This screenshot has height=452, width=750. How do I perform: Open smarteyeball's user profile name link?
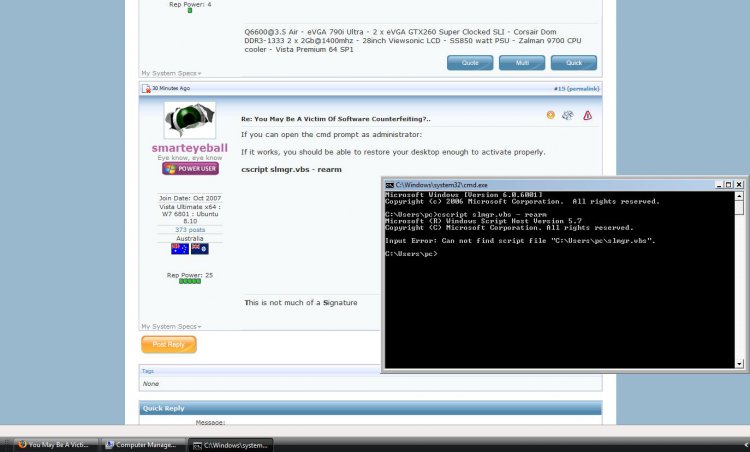tap(189, 148)
